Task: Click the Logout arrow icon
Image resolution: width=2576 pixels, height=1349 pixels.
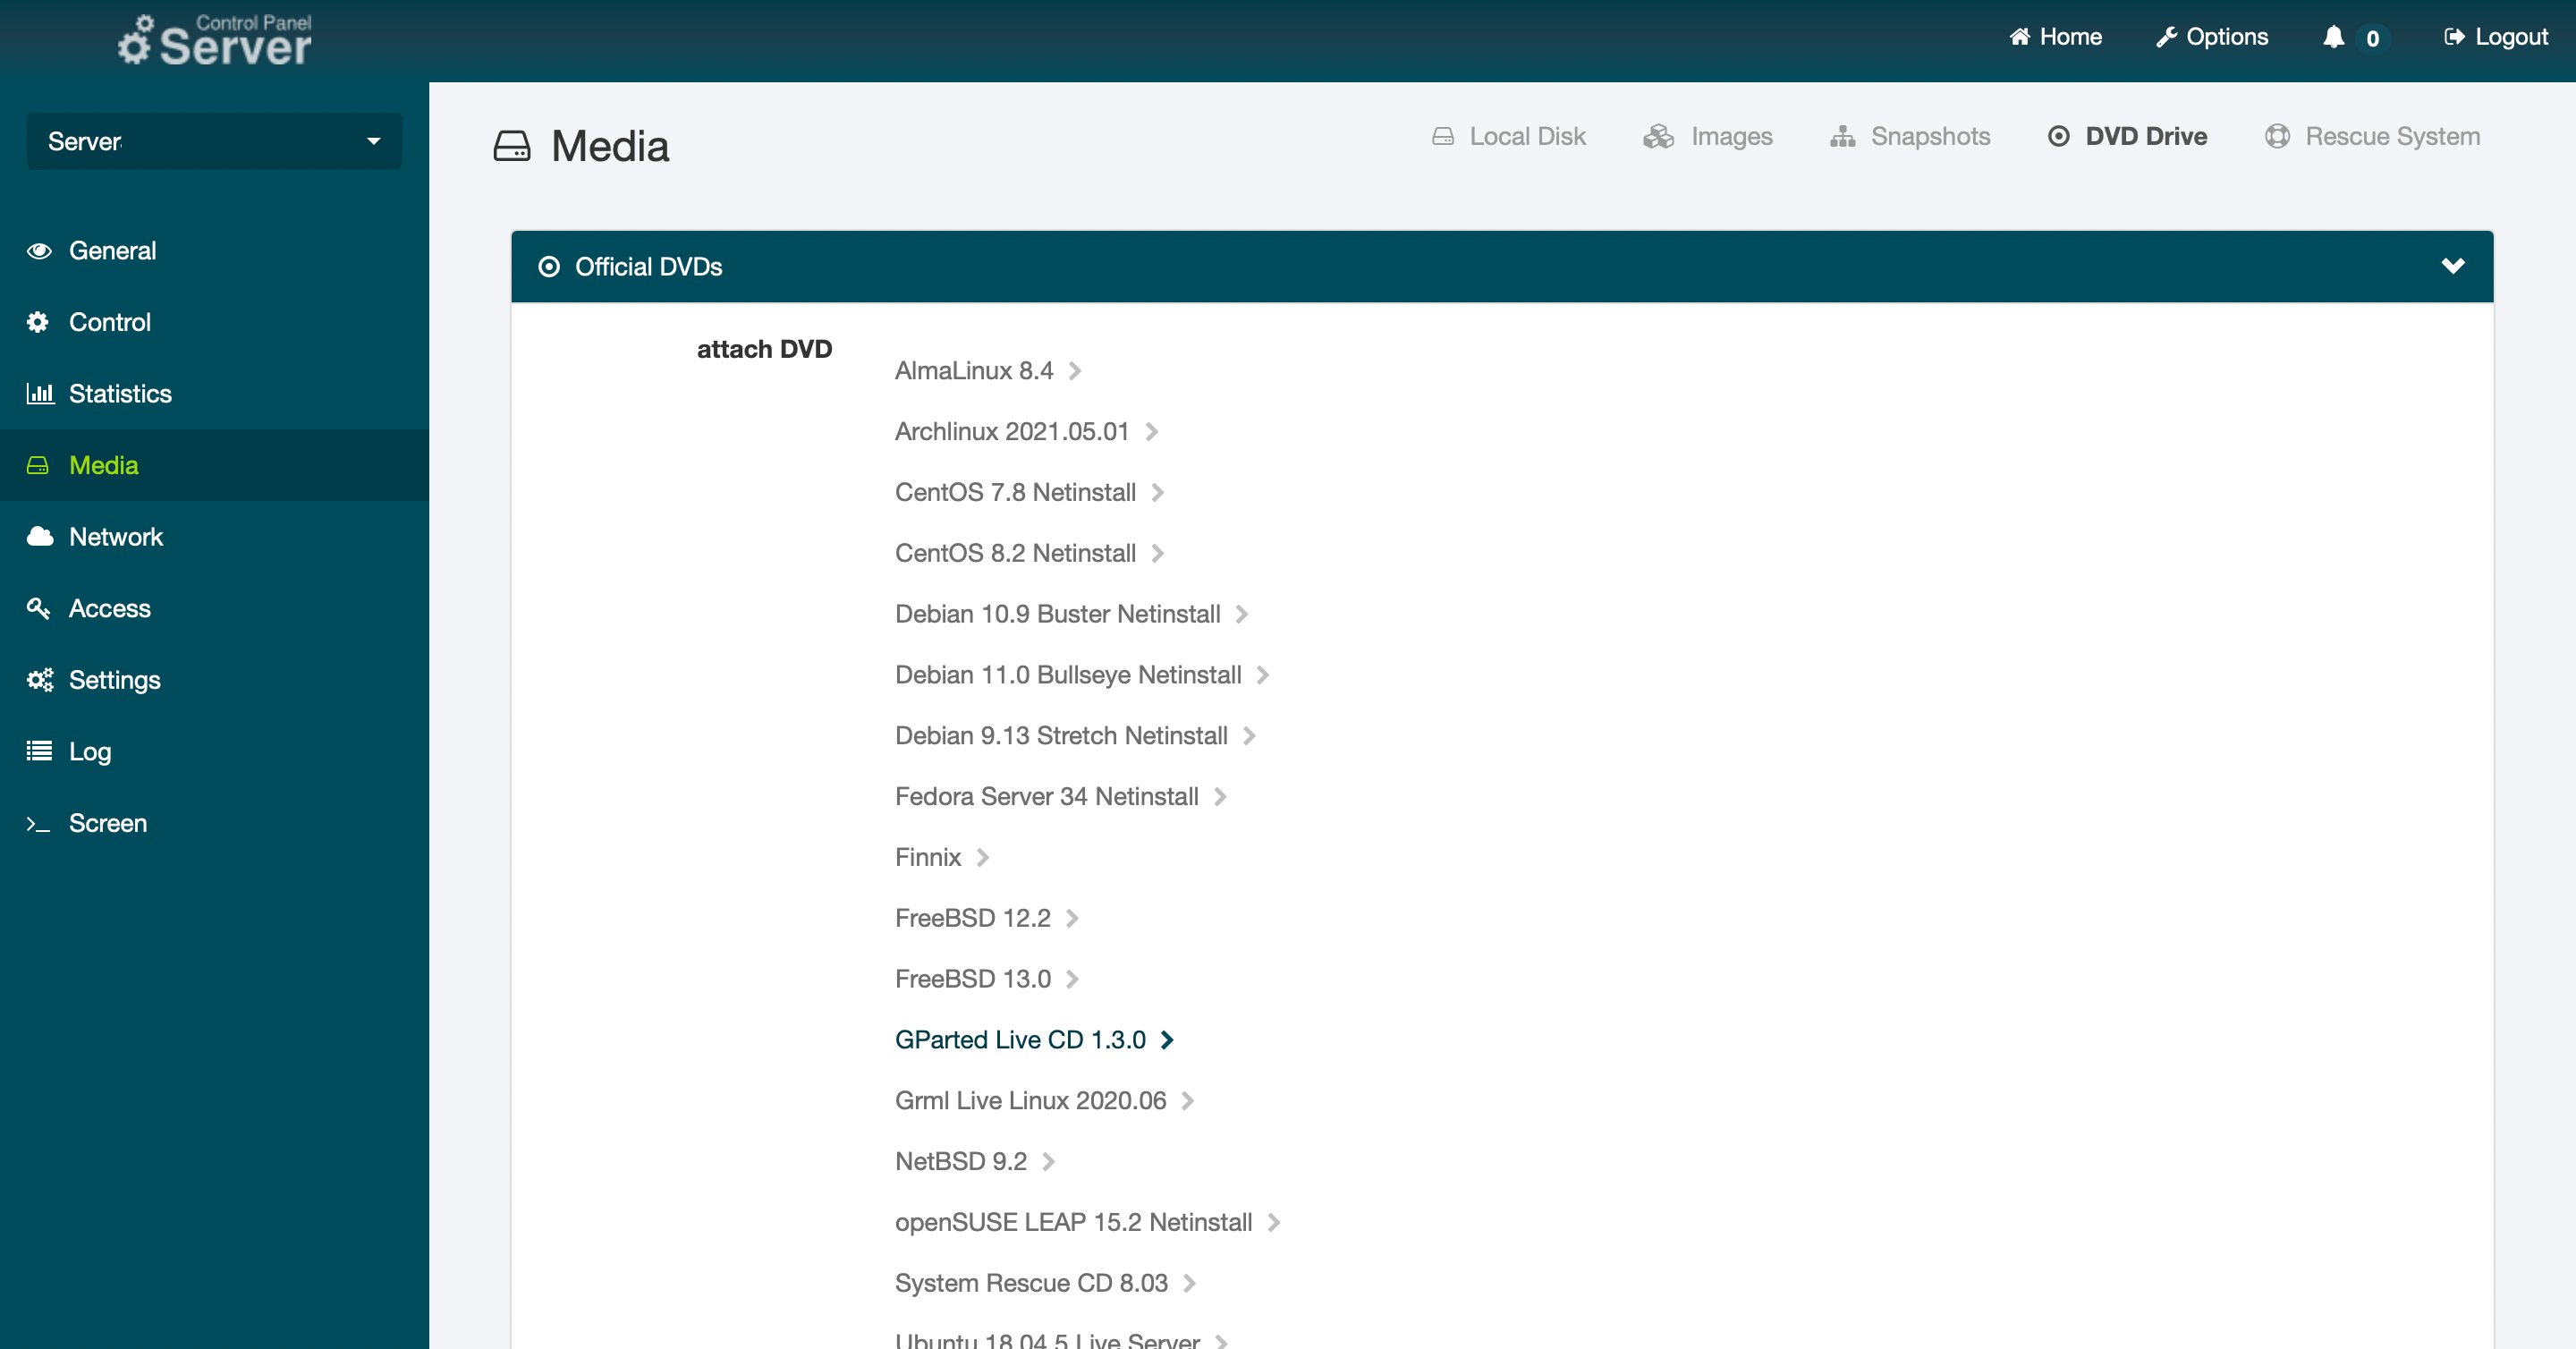Action: [2454, 37]
